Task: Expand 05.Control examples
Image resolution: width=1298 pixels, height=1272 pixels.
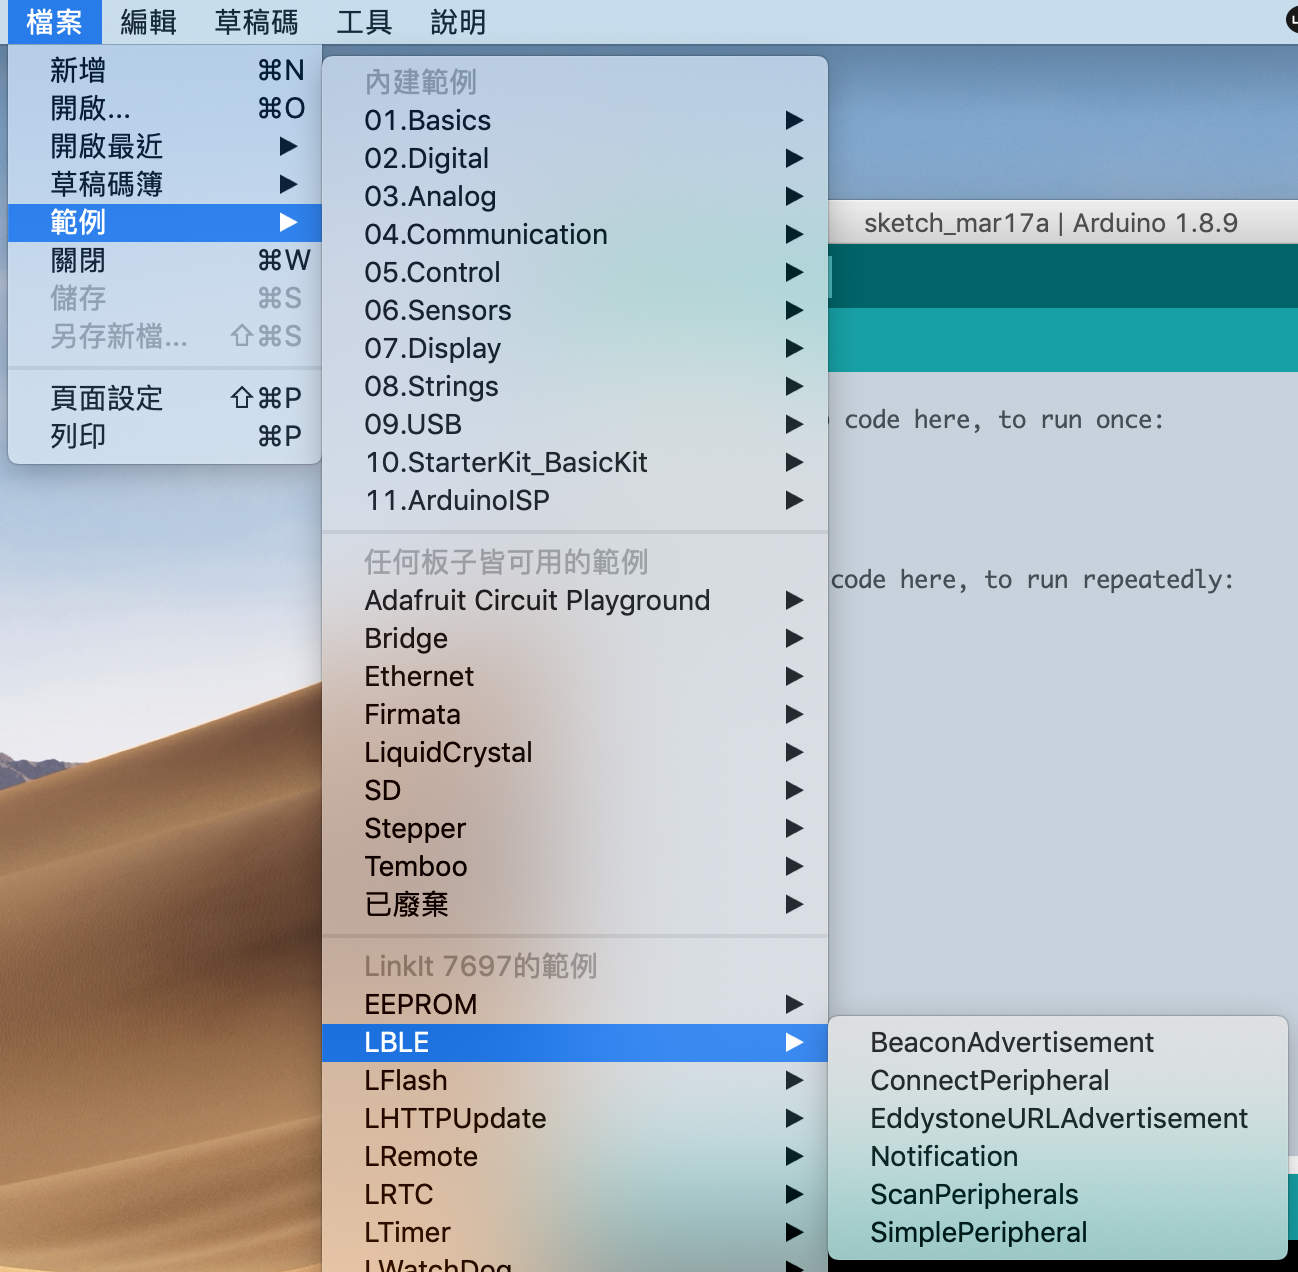Action: 575,272
